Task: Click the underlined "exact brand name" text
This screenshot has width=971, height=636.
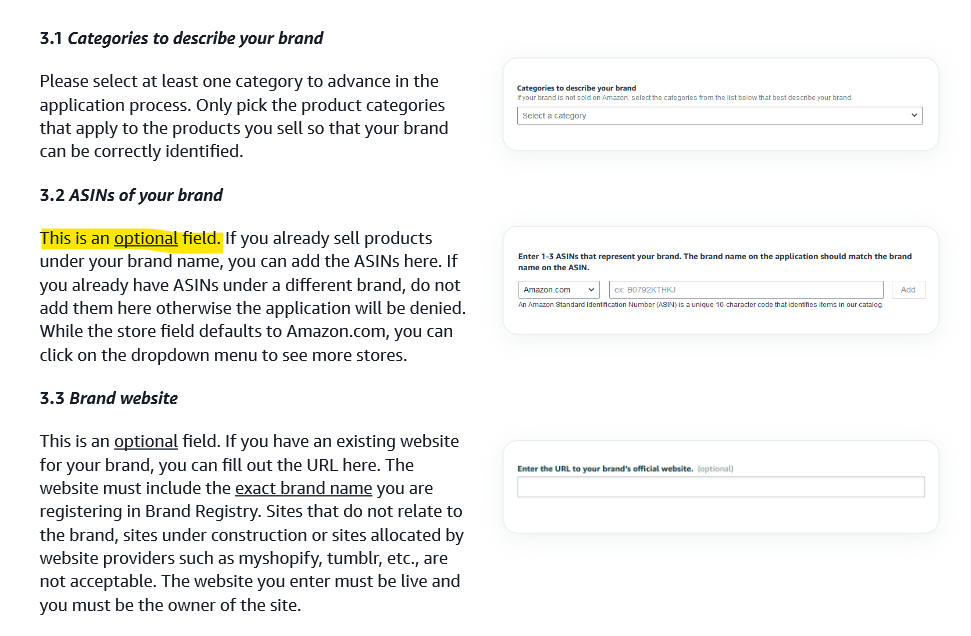Action: 303,489
